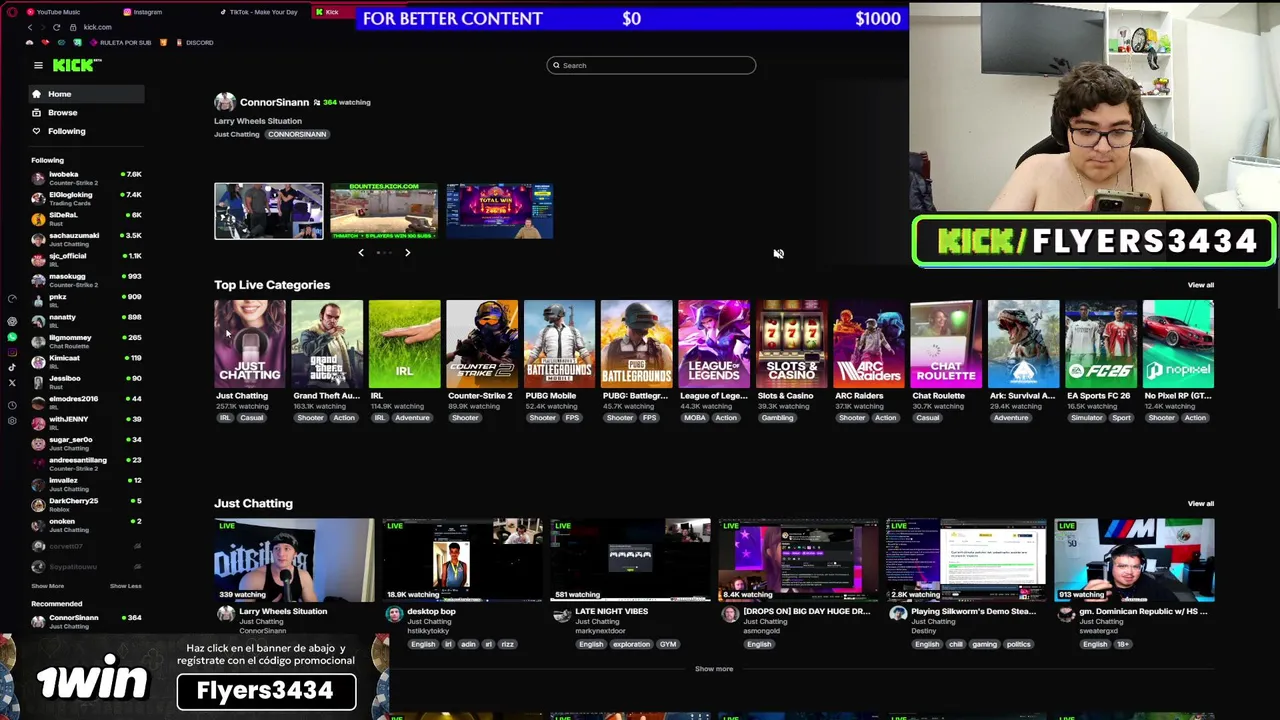Image resolution: width=1280 pixels, height=720 pixels.
Task: Click the red heart bookmark icon
Action: point(45,43)
